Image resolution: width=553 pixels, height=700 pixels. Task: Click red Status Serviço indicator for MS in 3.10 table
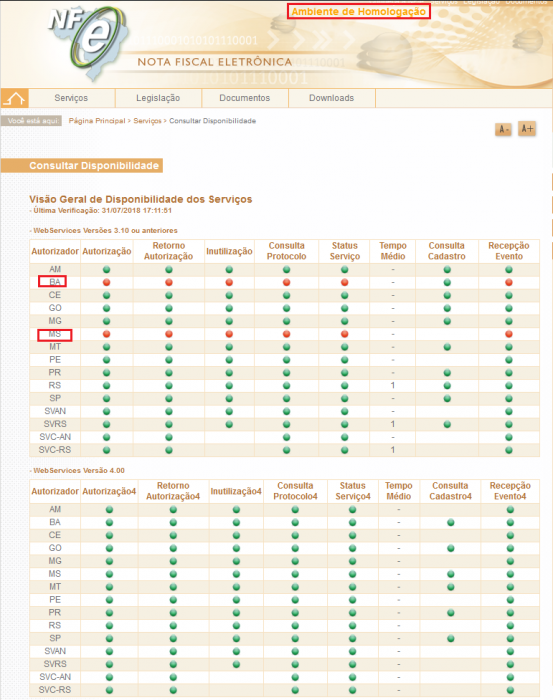(x=345, y=334)
